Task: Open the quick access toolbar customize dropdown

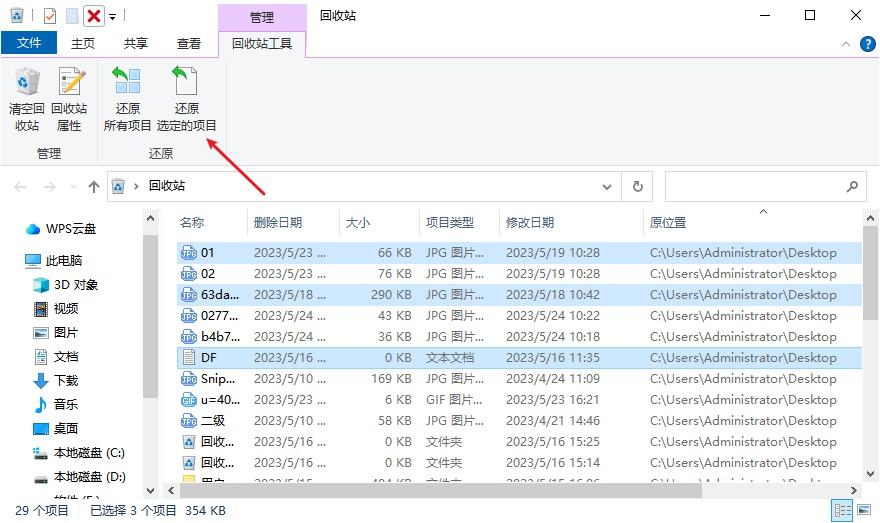Action: pos(112,17)
